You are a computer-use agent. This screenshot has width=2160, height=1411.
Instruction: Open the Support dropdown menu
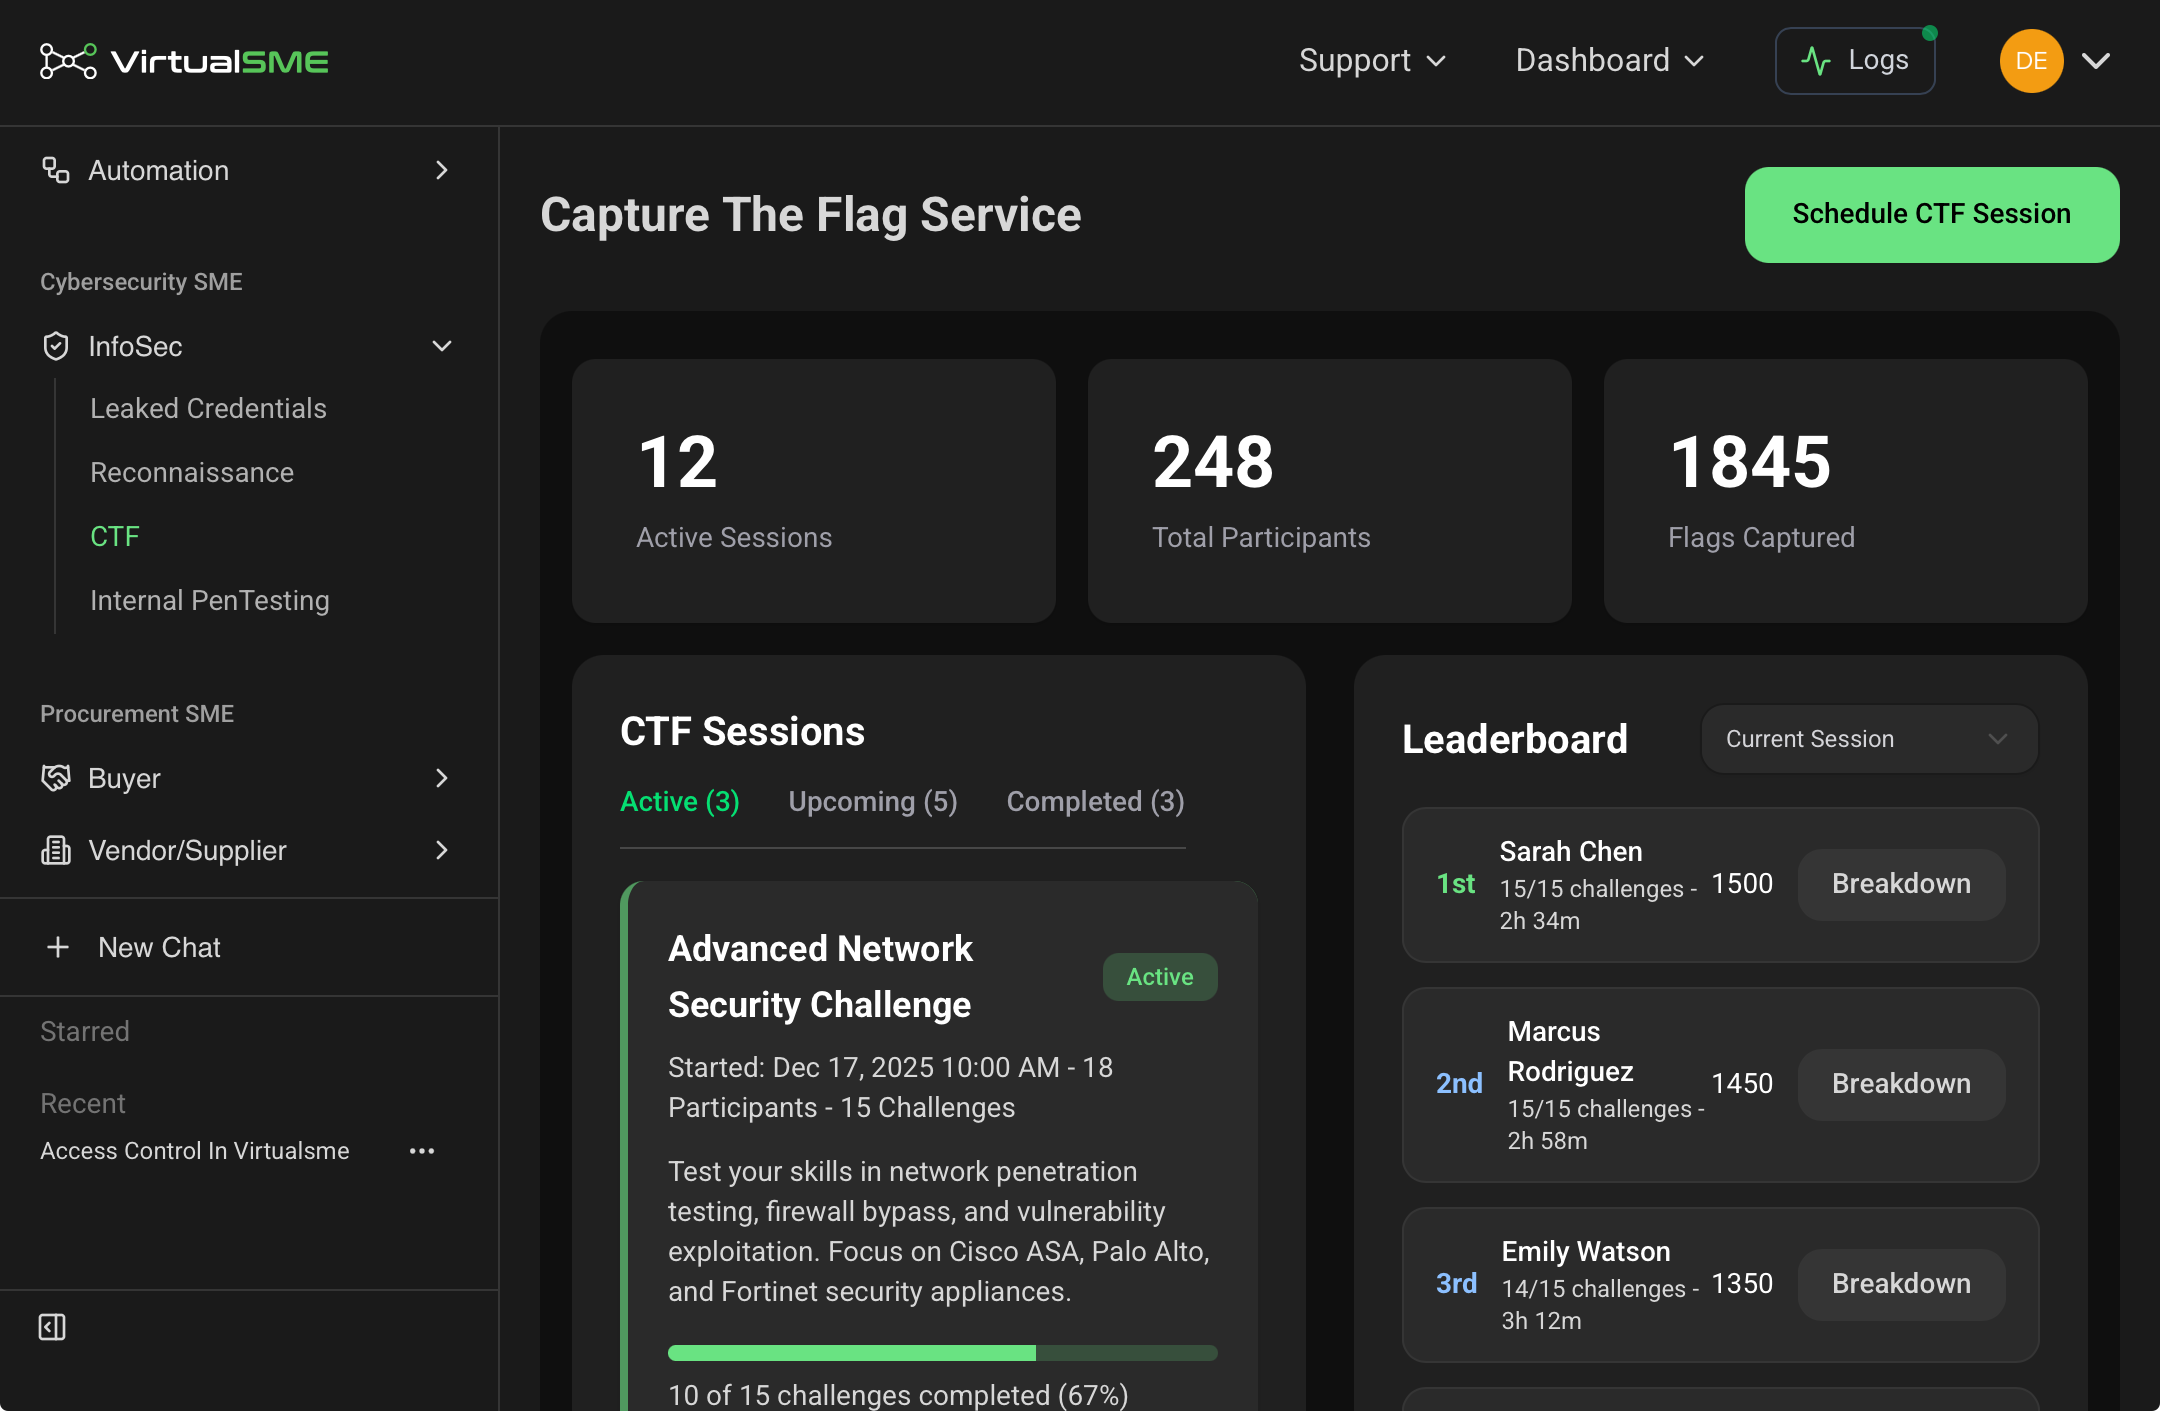(x=1372, y=61)
